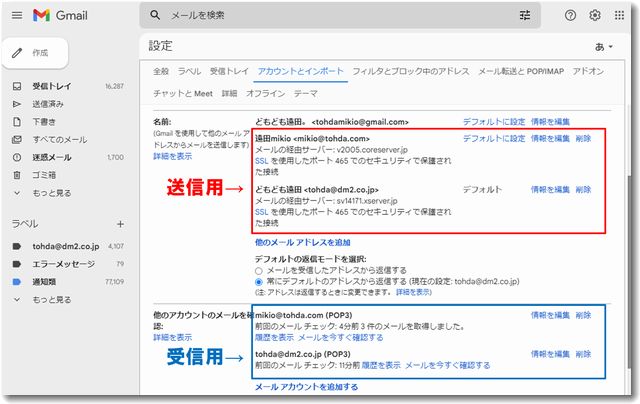Click plus icon to create new label
640x404 pixels.
(x=120, y=224)
